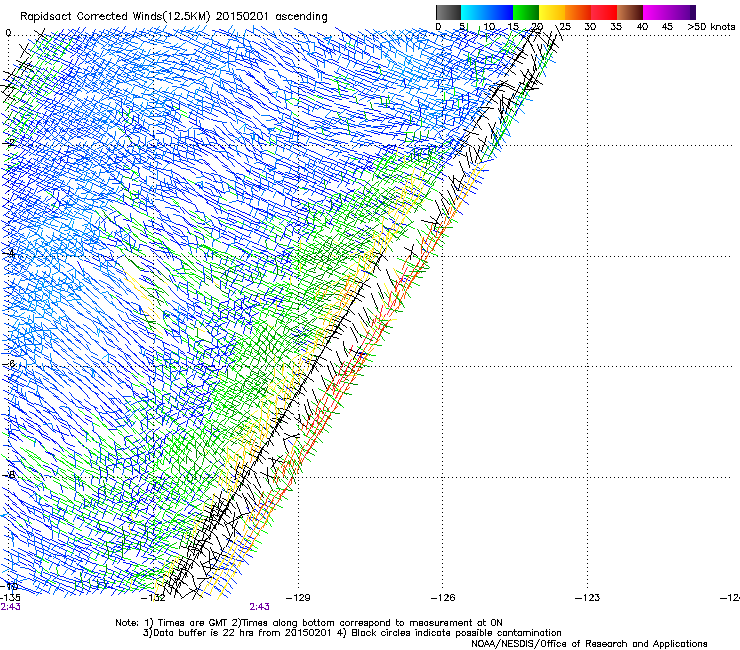Click the '-135' longitude axis label
This screenshot has height=650, width=740.
click(10, 598)
